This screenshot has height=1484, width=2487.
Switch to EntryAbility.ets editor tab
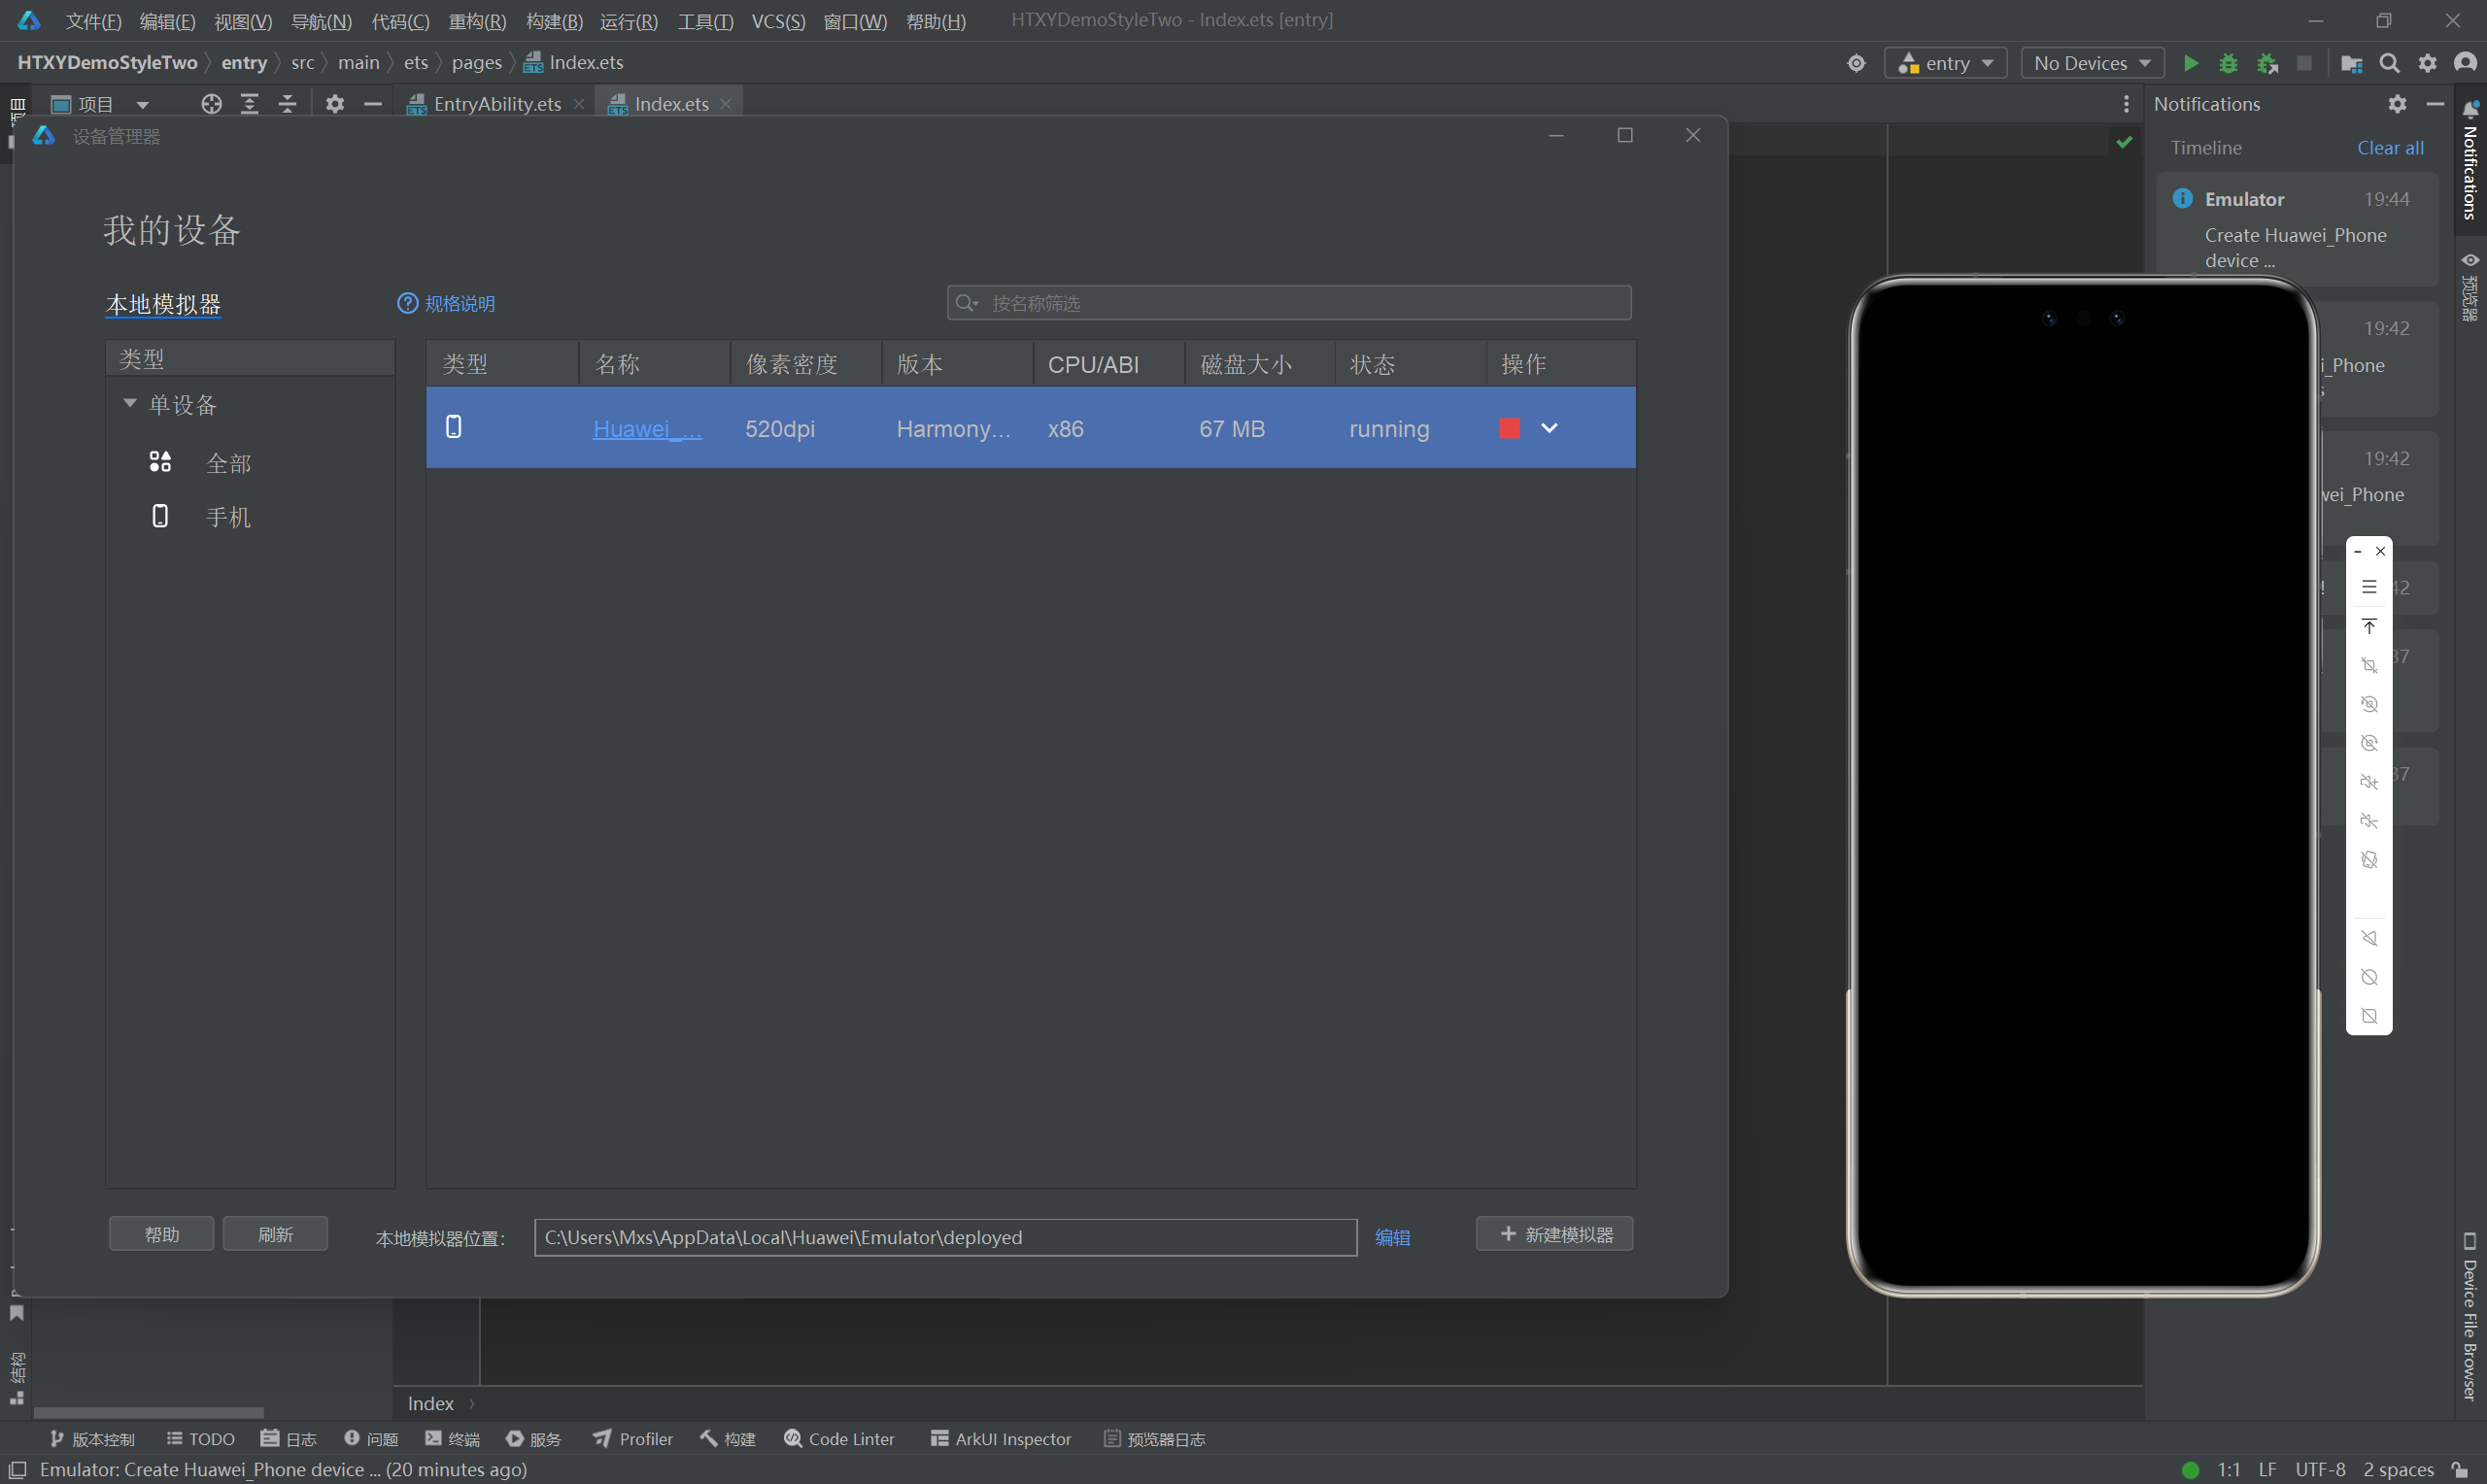pos(496,104)
